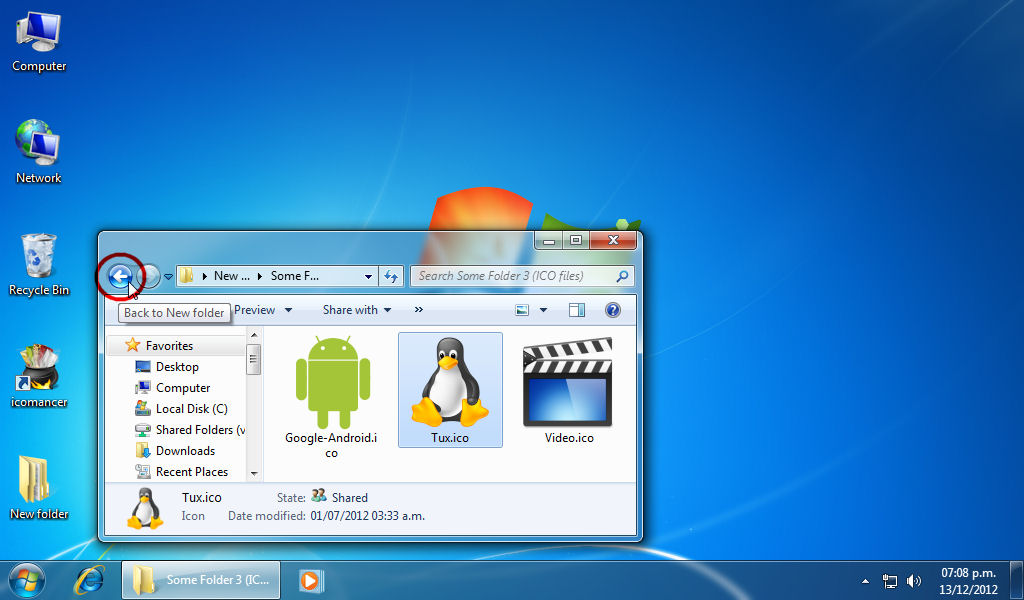The image size is (1024, 600).
Task: Expand arrow before 'Some F...' breadcrumb
Action: coord(260,276)
